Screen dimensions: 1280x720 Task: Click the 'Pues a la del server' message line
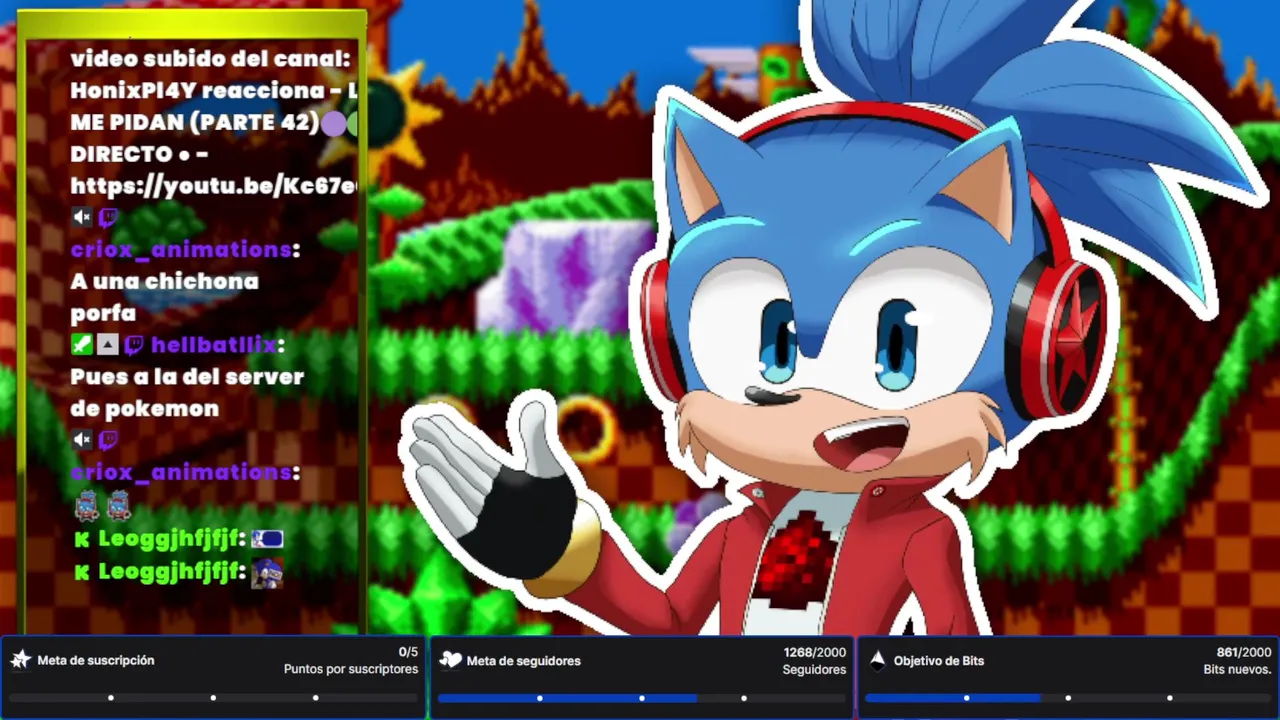click(187, 377)
